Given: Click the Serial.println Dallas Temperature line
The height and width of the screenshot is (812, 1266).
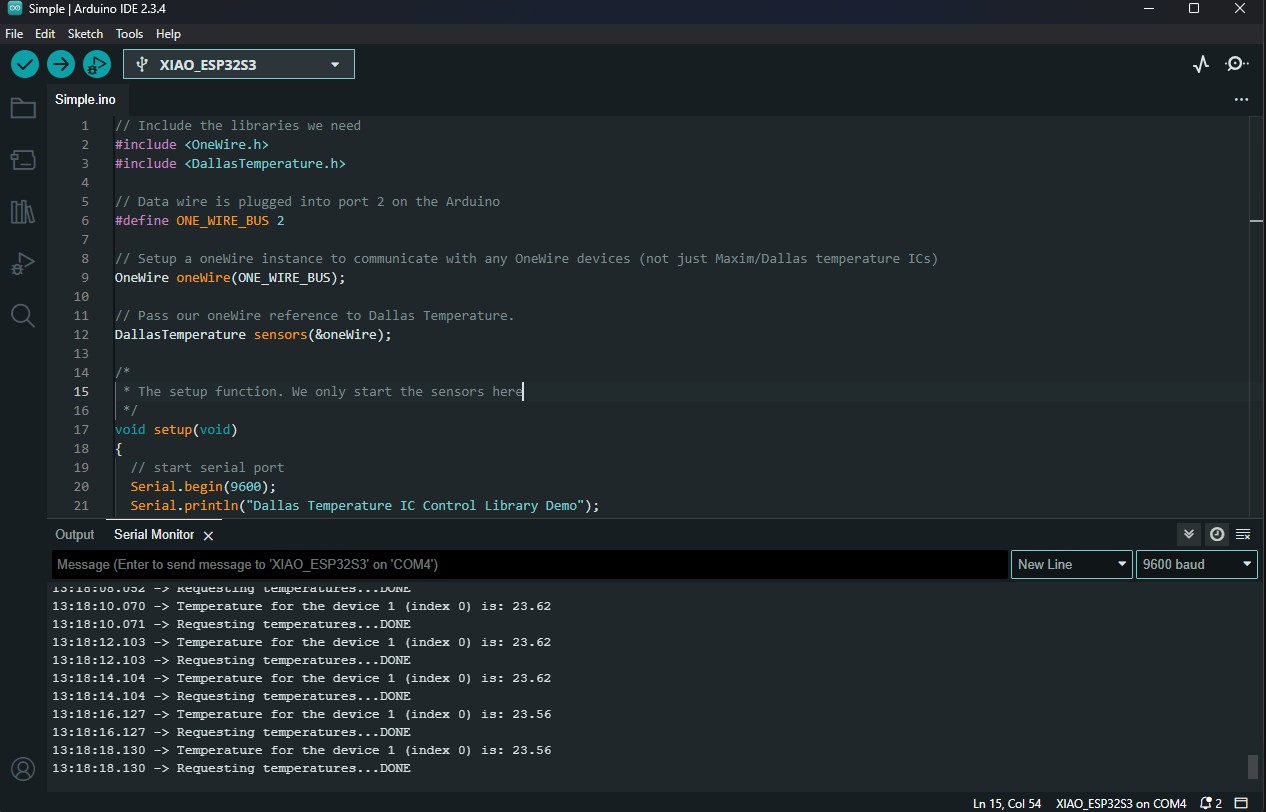Looking at the screenshot, I should tap(365, 505).
